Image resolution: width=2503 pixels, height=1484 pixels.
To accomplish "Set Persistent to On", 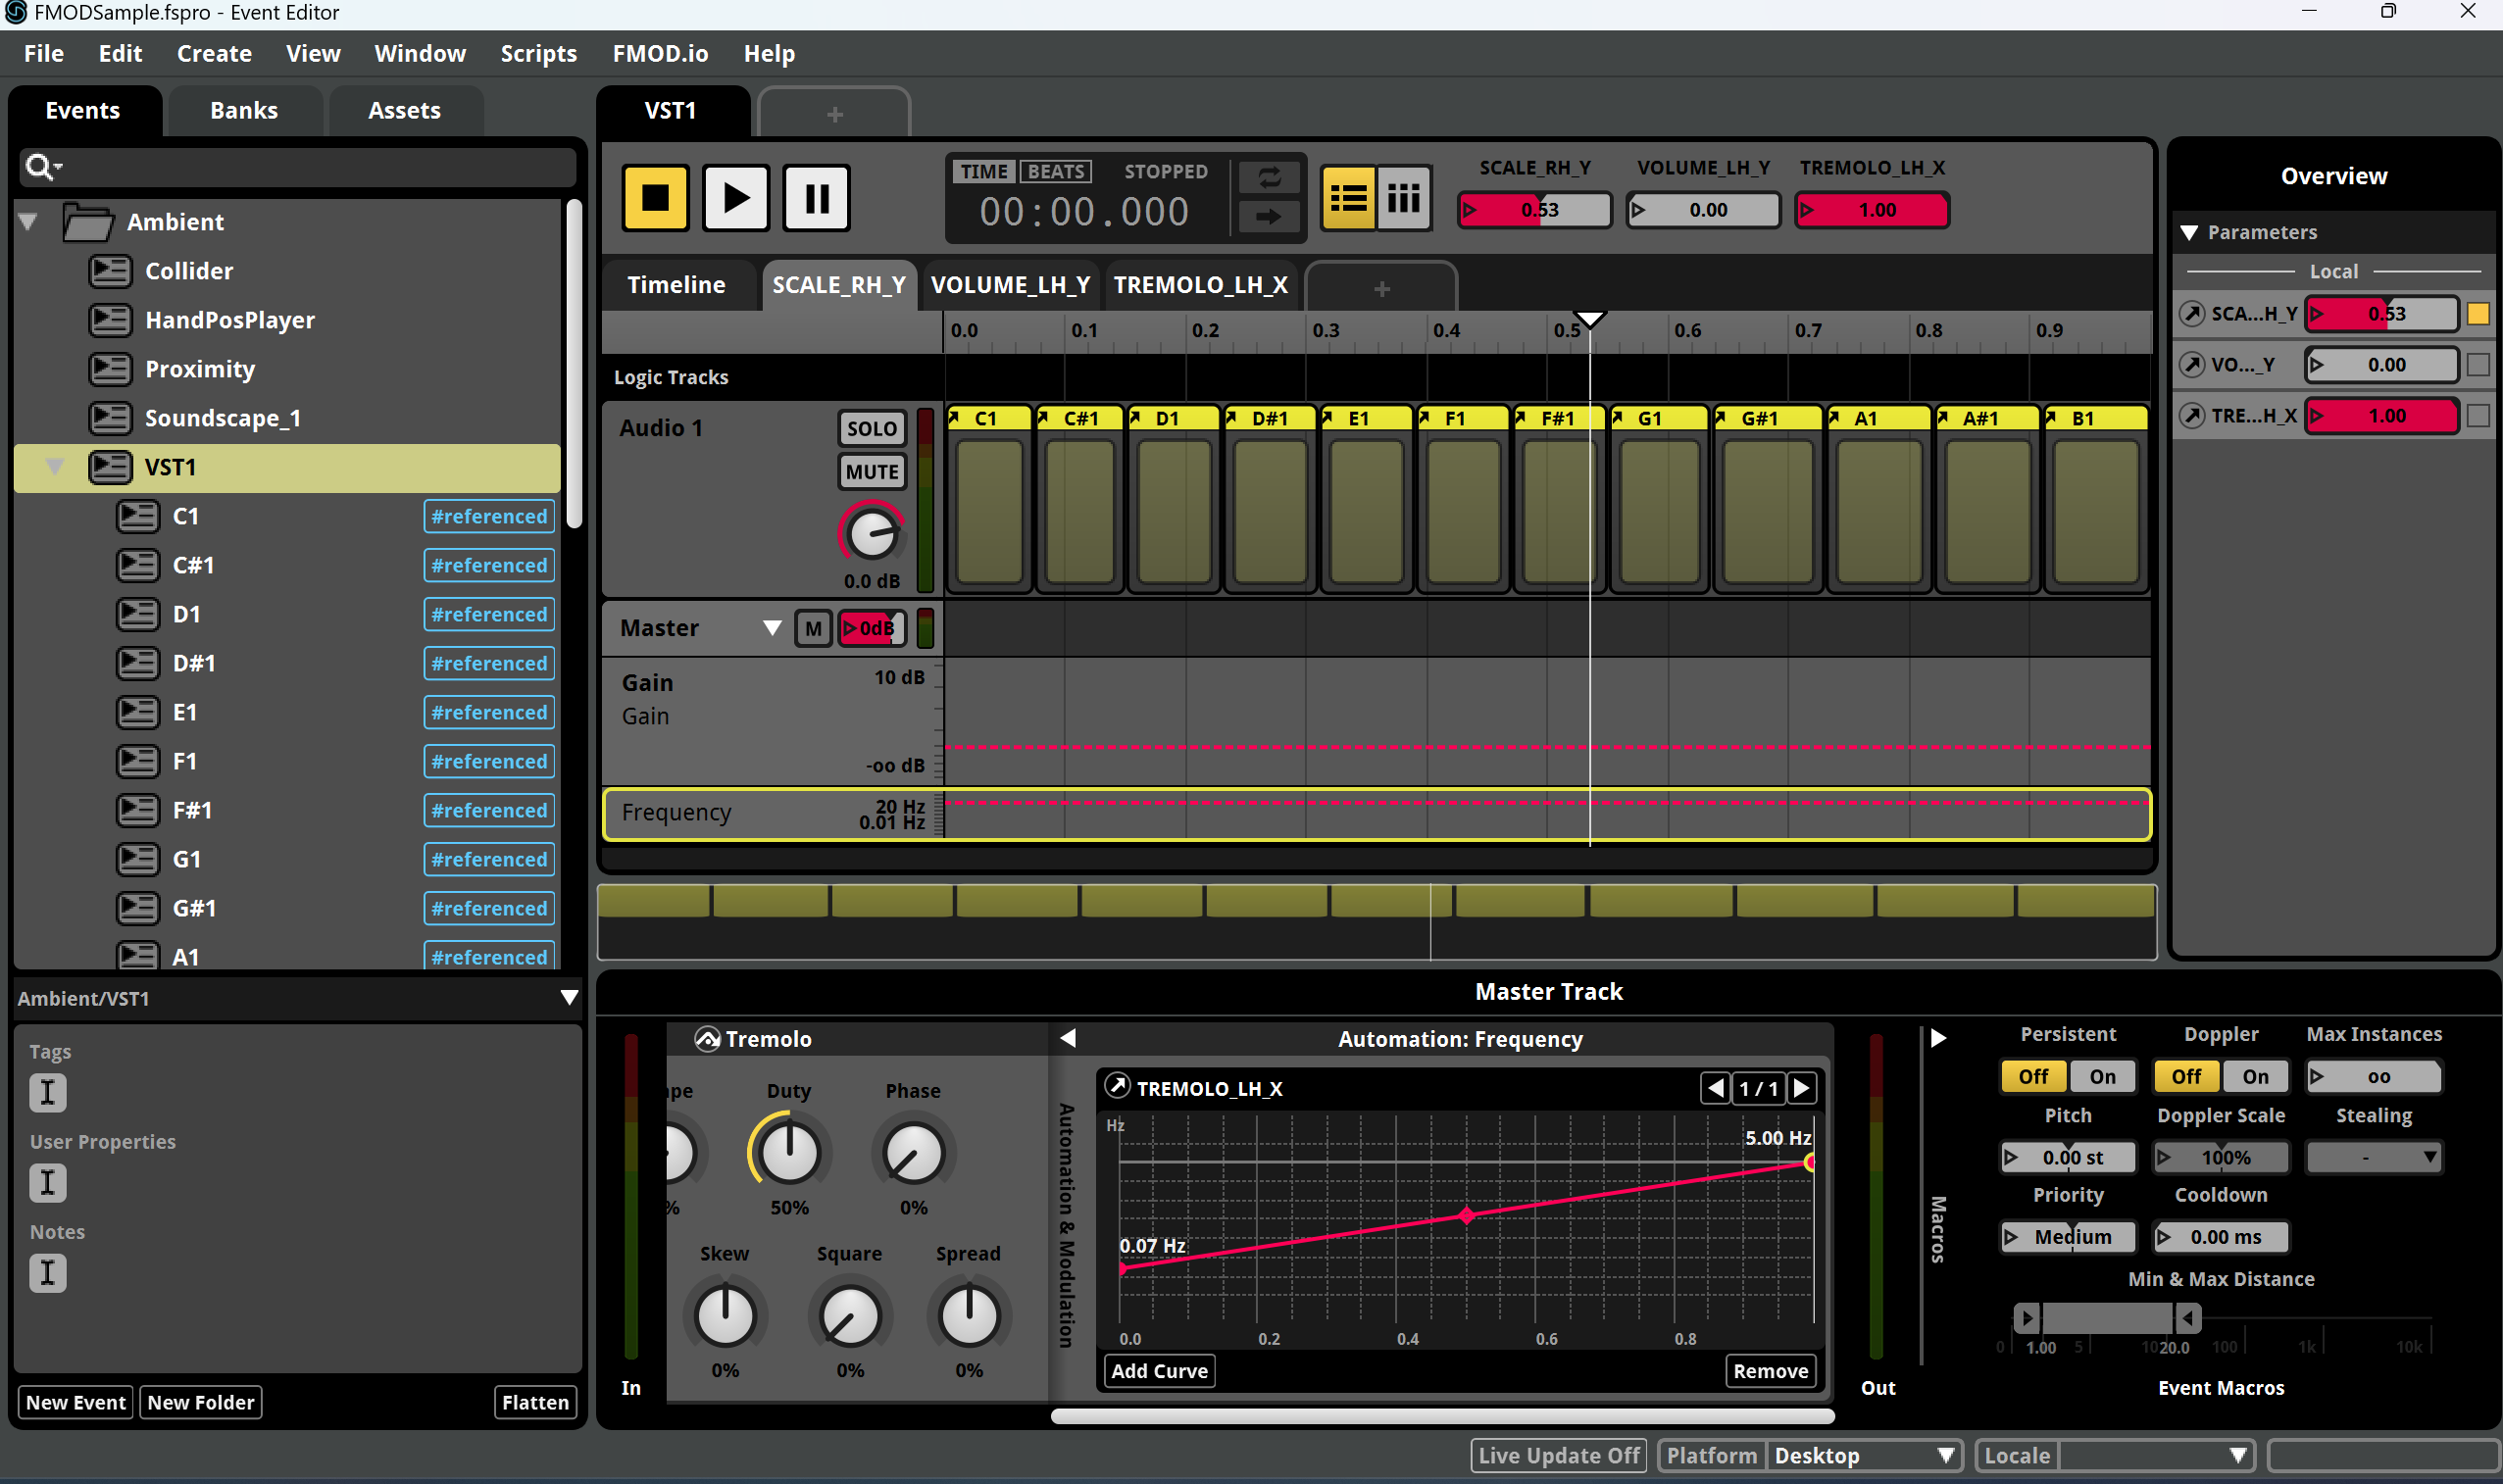I will coord(2102,1076).
